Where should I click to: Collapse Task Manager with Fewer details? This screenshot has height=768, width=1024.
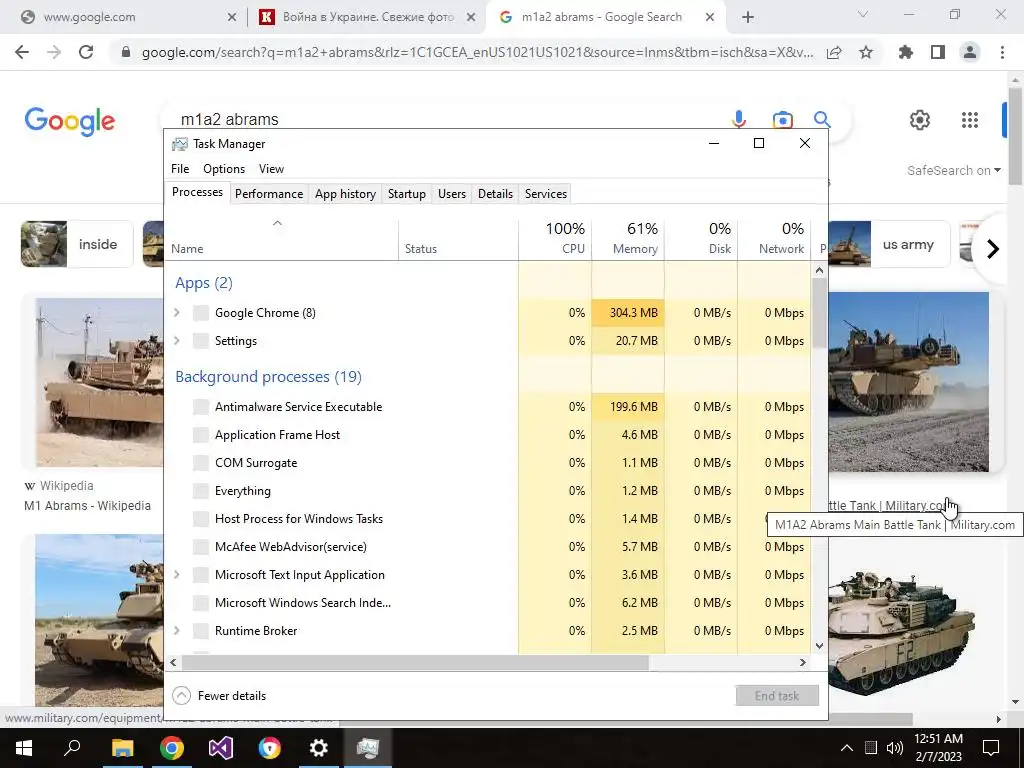[x=219, y=696]
